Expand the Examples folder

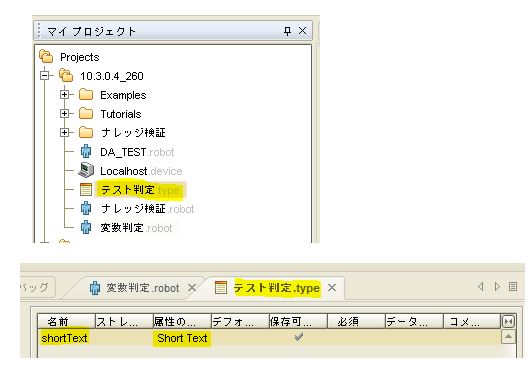(x=64, y=94)
